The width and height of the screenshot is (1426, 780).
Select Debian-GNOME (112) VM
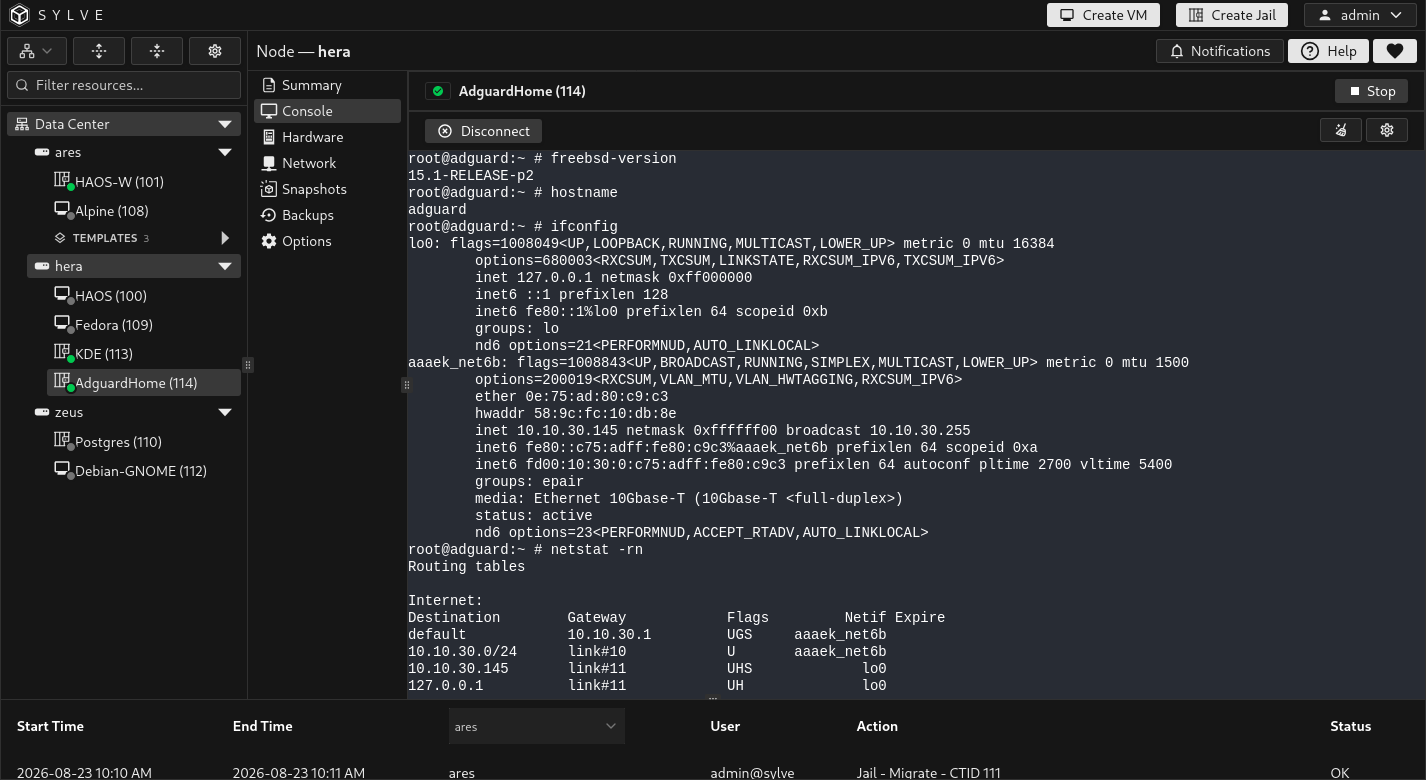(144, 471)
